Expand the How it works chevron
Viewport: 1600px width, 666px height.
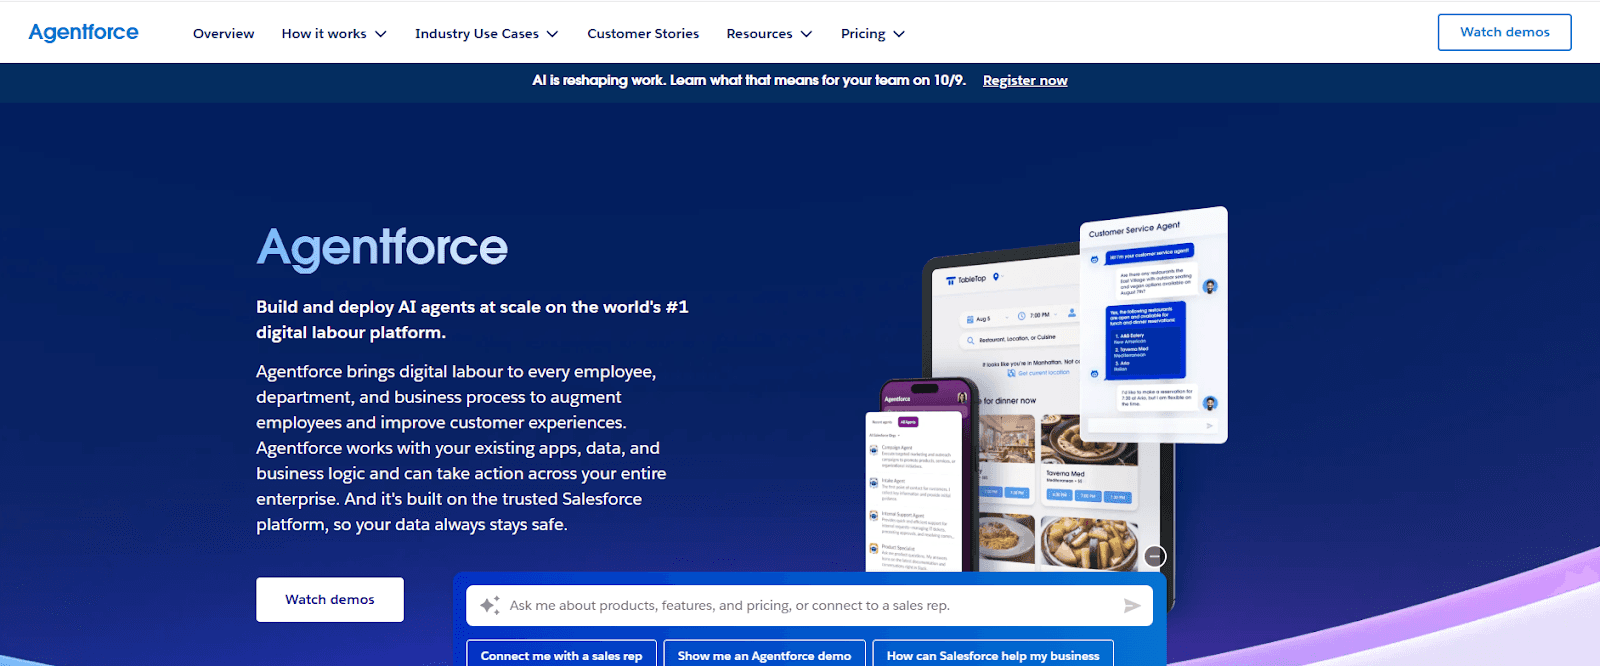point(381,34)
